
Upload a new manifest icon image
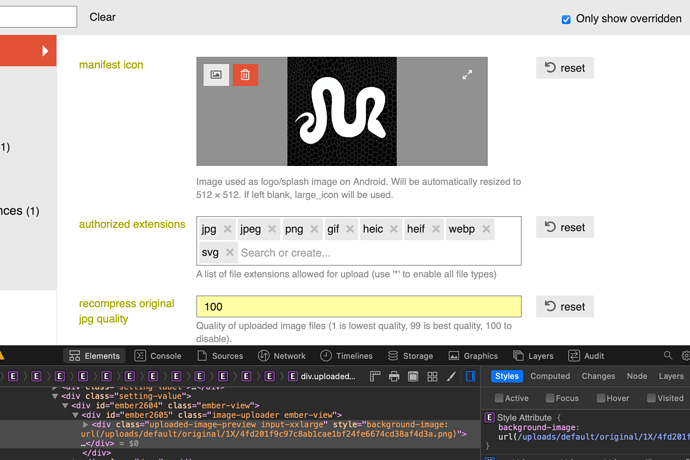click(x=216, y=75)
